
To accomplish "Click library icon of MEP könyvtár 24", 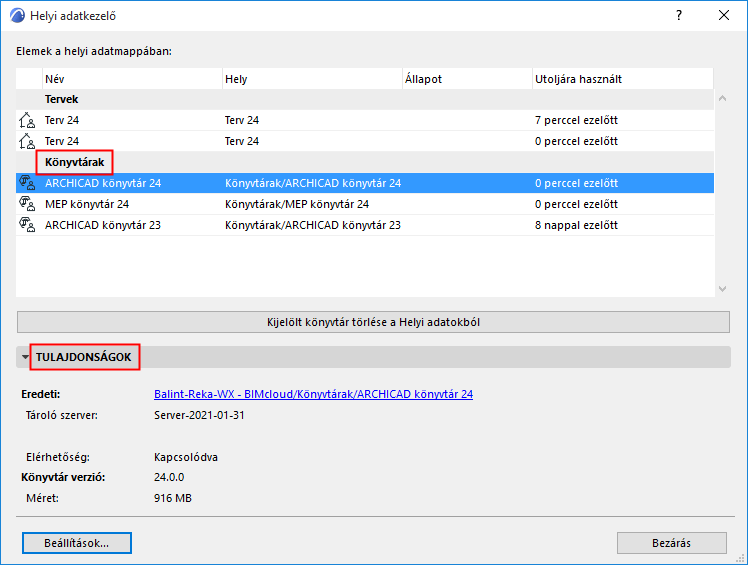I will pyautogui.click(x=27, y=204).
